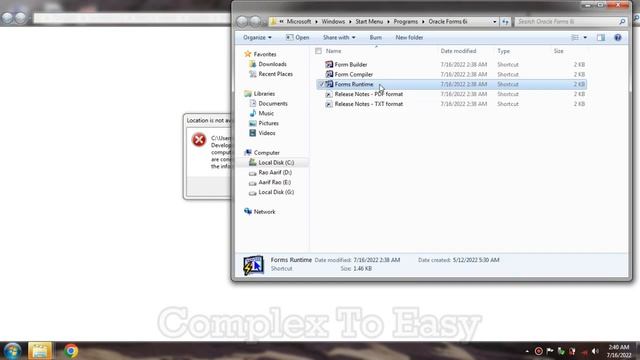
Task: Sort by Date modified column header
Action: (x=458, y=51)
